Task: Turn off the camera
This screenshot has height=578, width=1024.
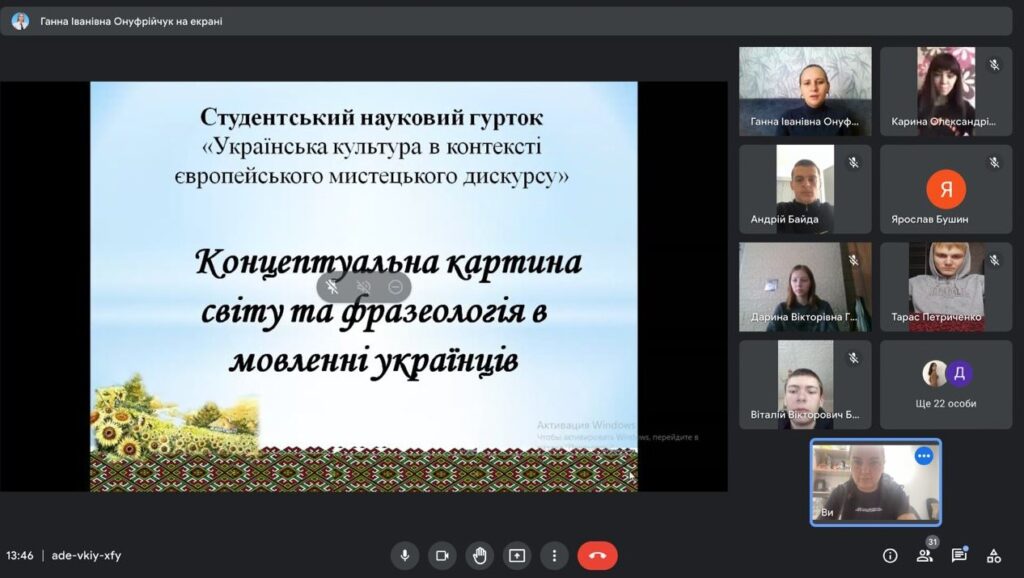Action: click(x=442, y=555)
